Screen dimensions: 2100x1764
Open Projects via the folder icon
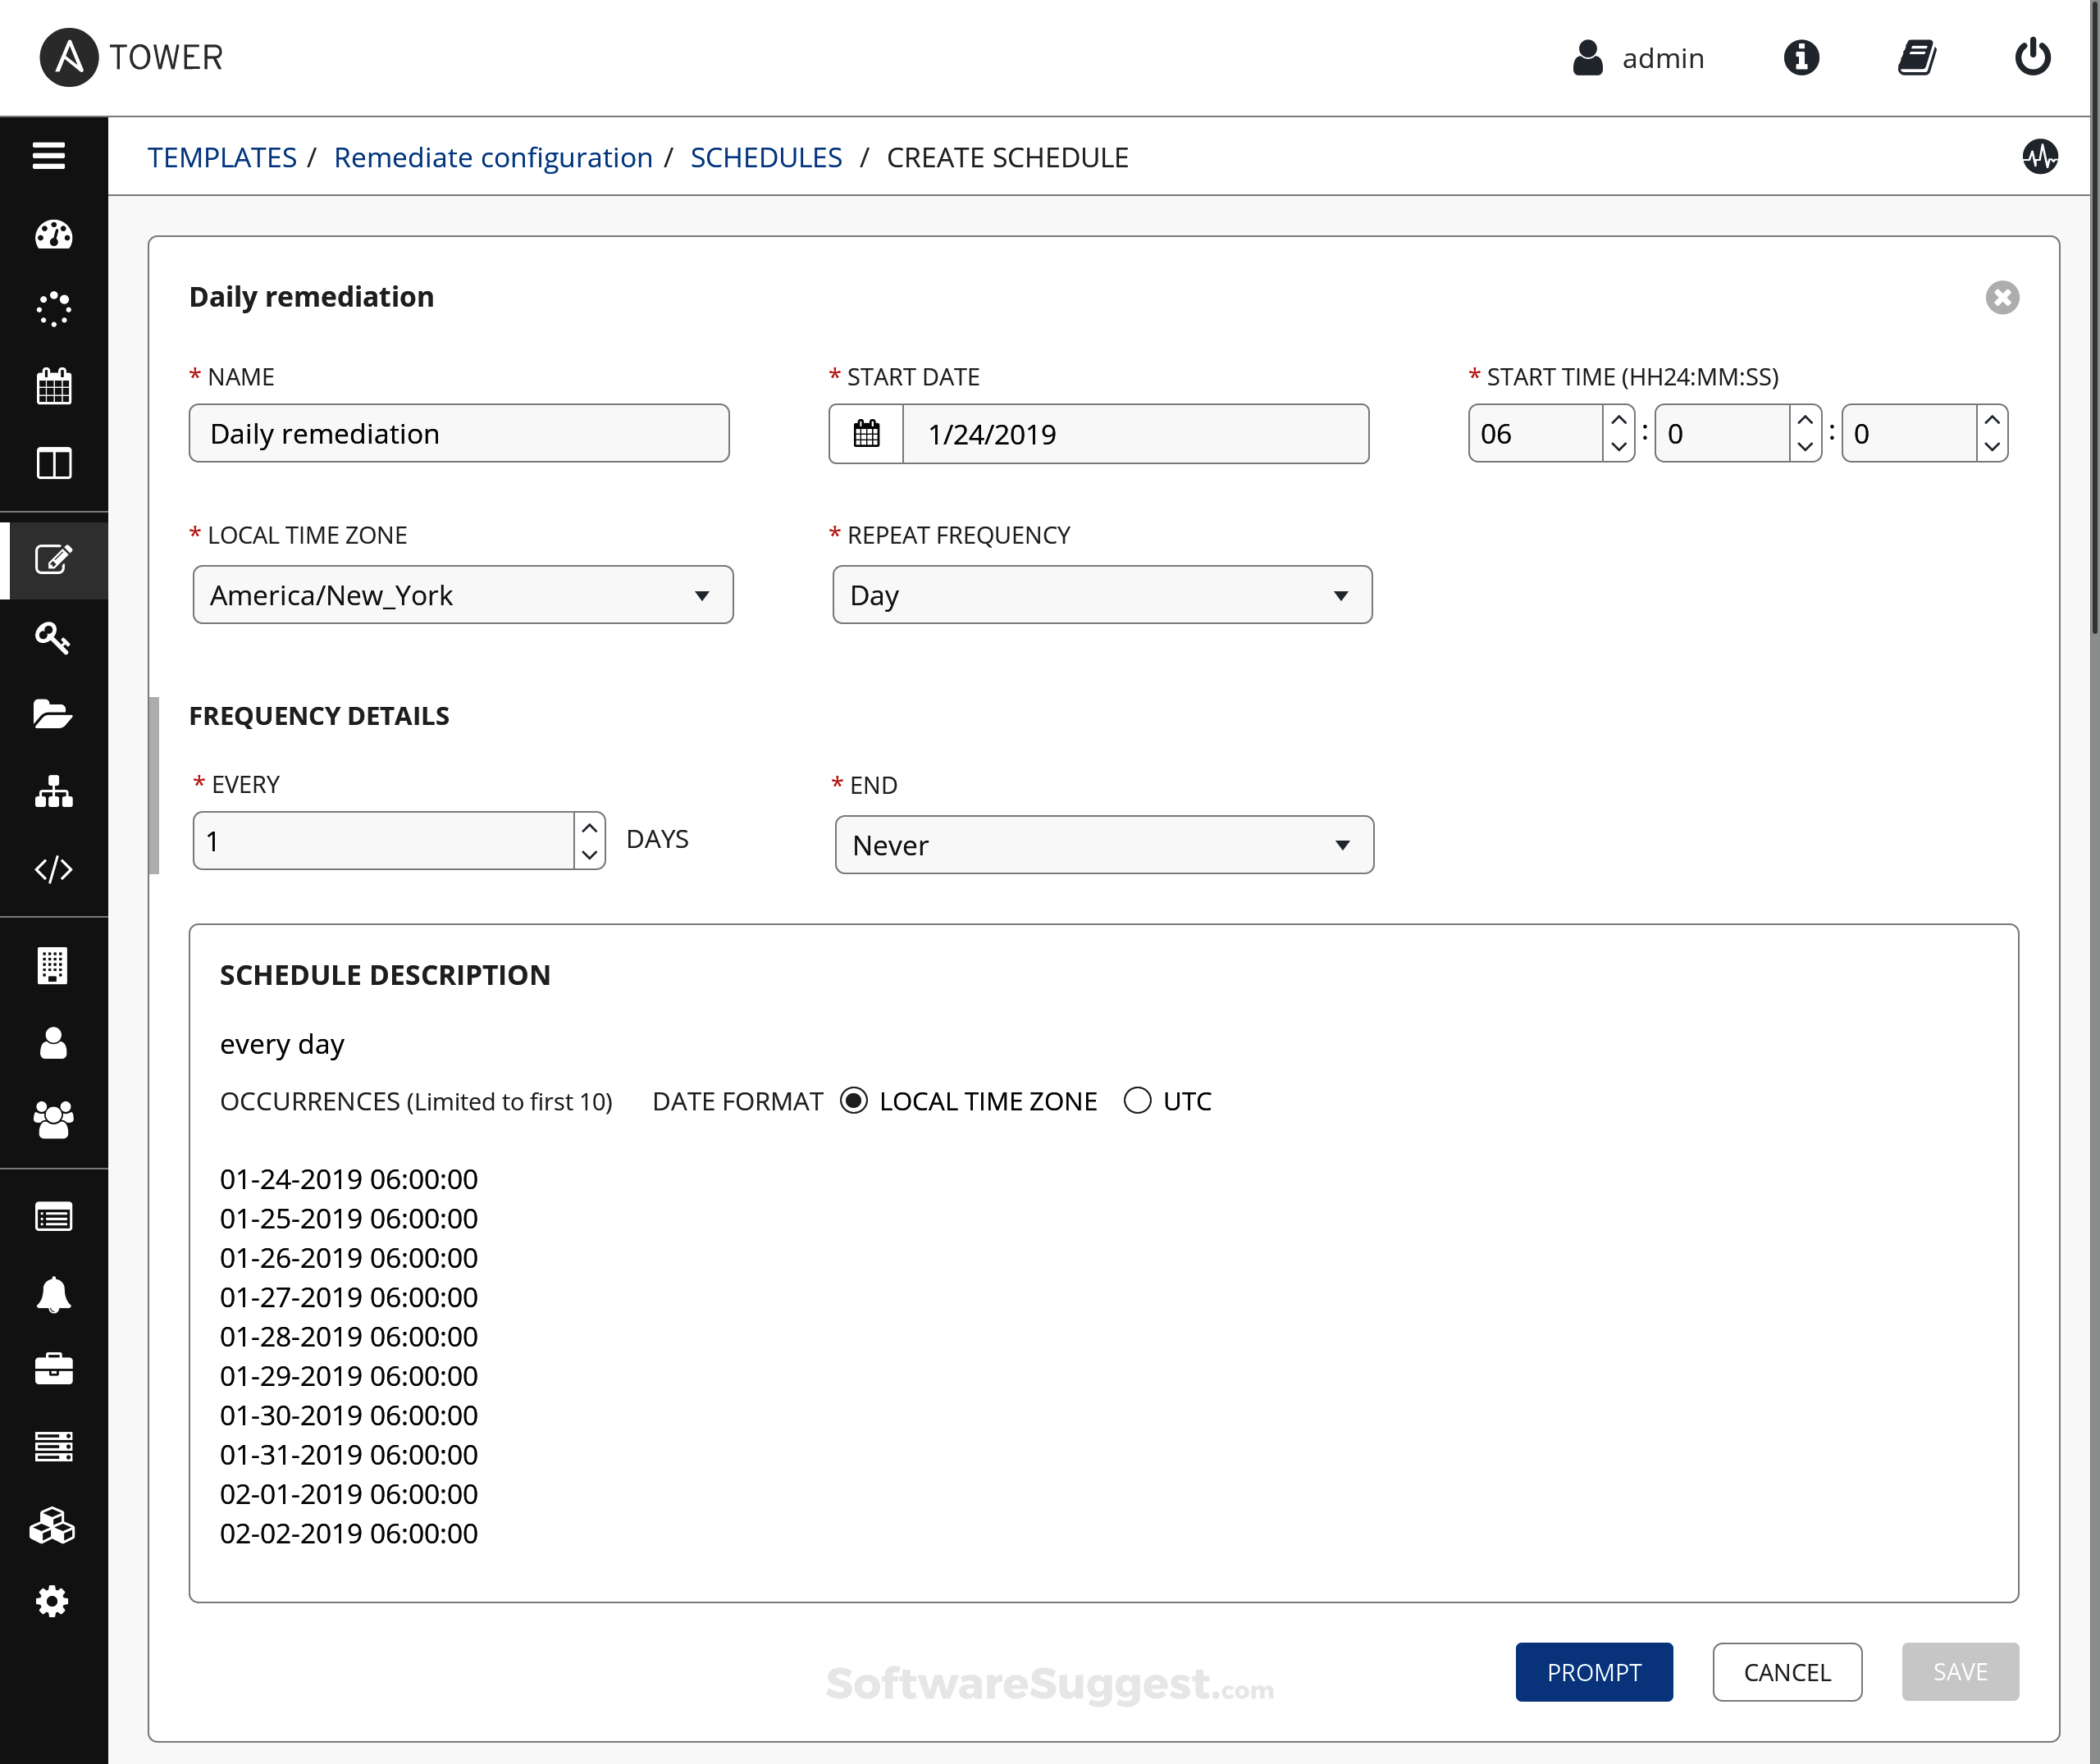point(53,714)
